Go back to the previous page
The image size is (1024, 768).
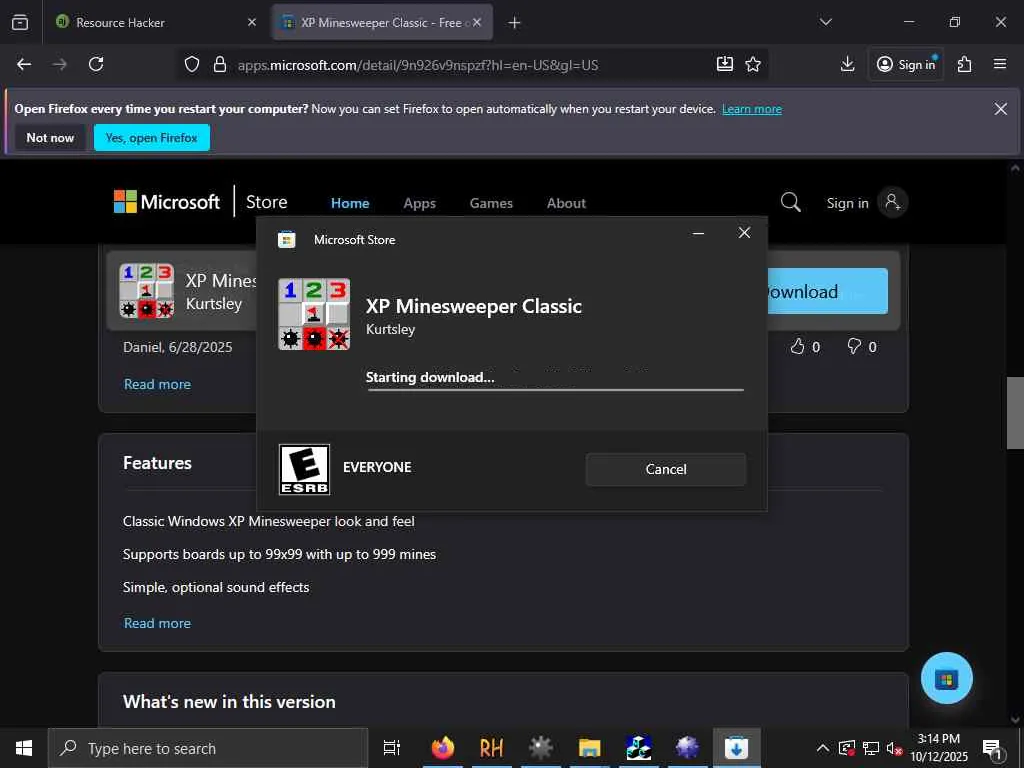coord(24,64)
